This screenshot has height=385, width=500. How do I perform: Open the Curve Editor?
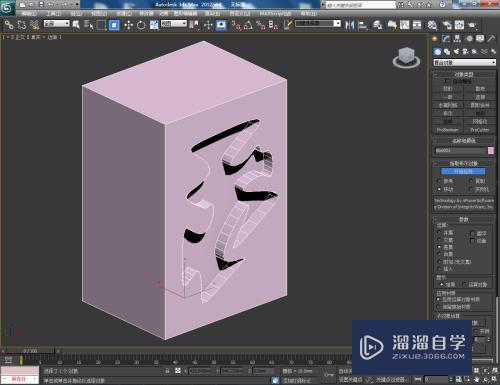(405, 25)
